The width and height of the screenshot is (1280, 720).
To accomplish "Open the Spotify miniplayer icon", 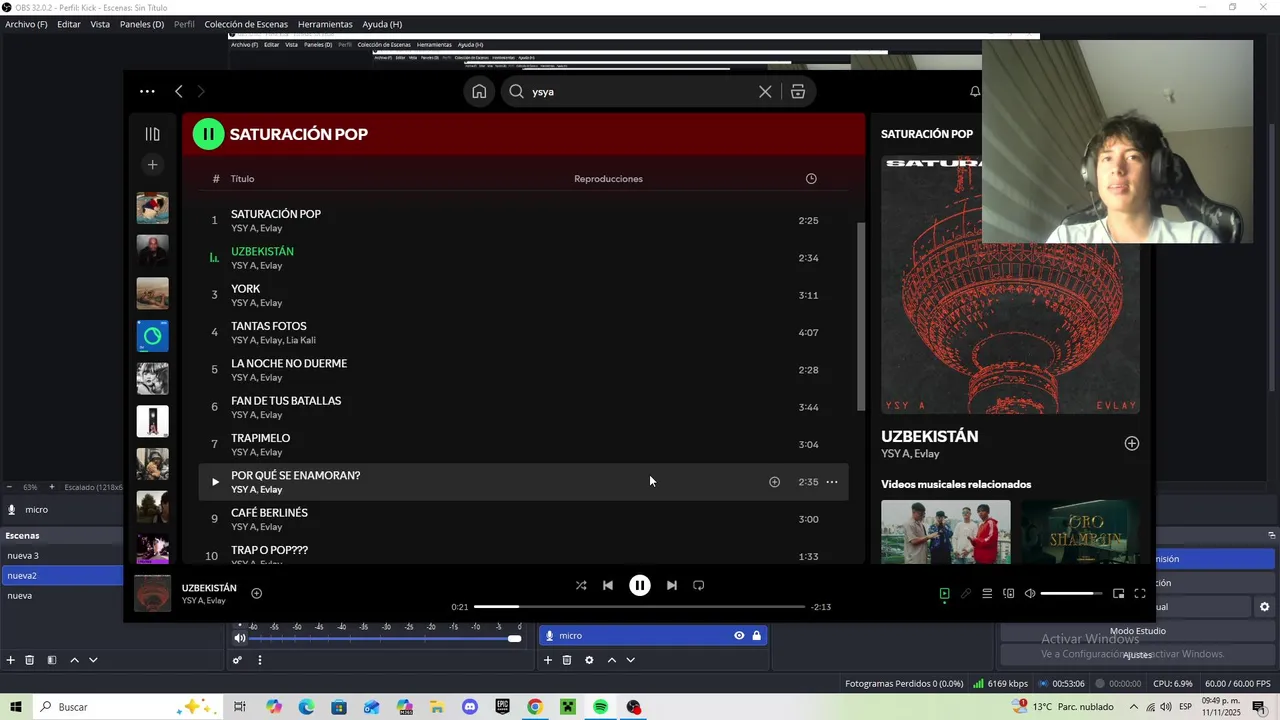I will tap(1118, 593).
